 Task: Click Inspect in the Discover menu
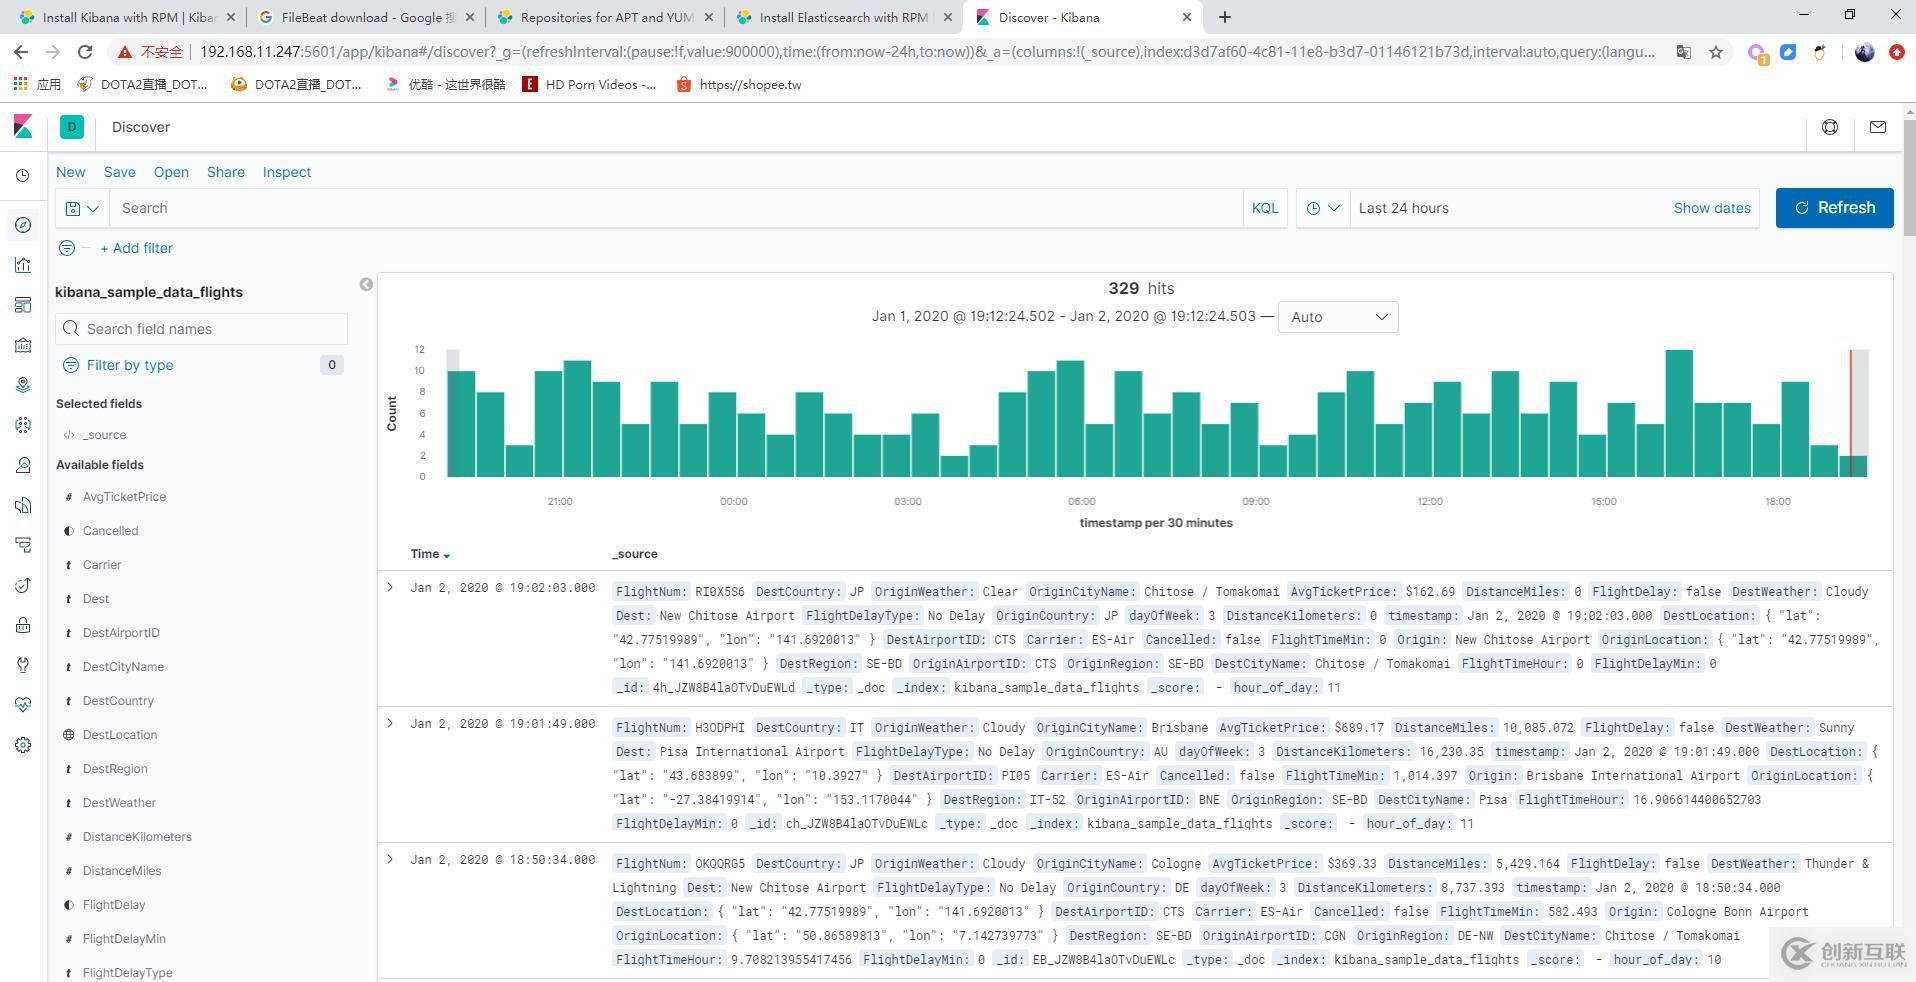(286, 172)
